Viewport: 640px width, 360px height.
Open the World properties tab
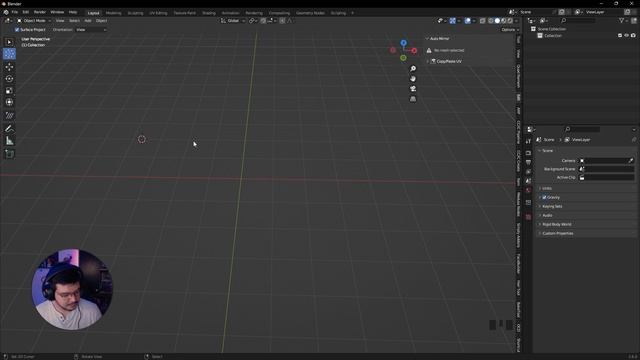pos(528,190)
